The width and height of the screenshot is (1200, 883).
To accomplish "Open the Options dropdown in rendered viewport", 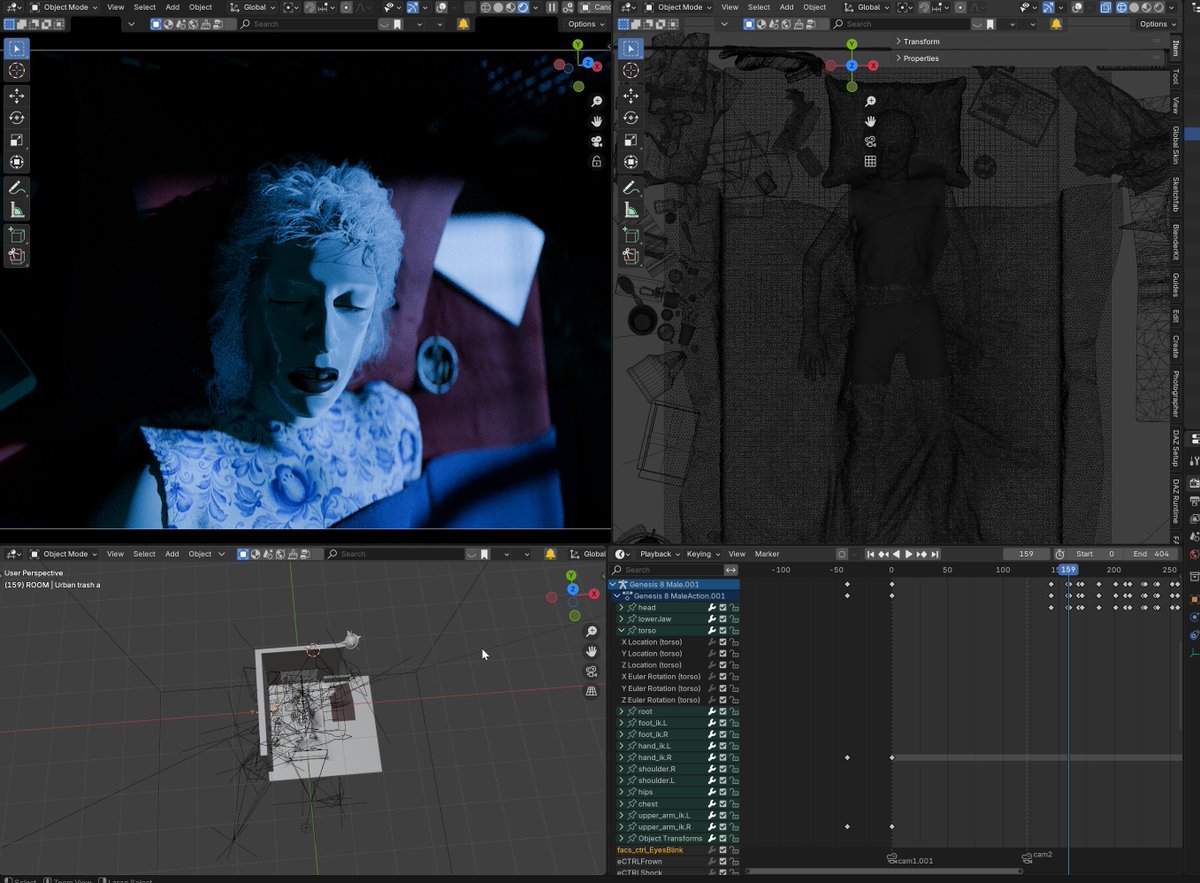I will pyautogui.click(x=585, y=24).
